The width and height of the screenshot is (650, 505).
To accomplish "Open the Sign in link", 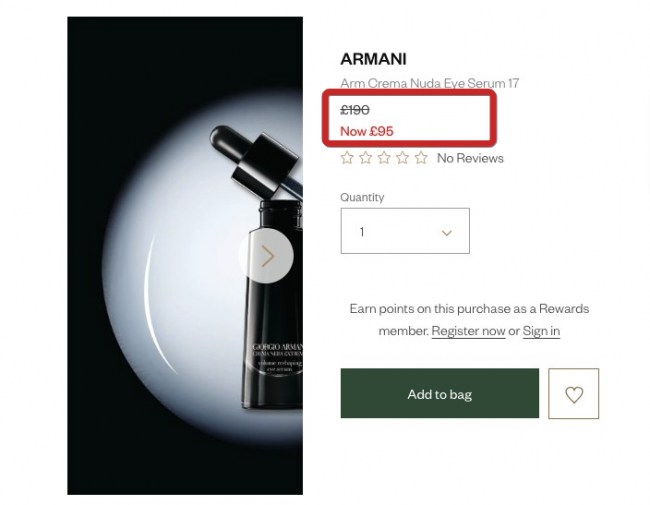I will [541, 331].
